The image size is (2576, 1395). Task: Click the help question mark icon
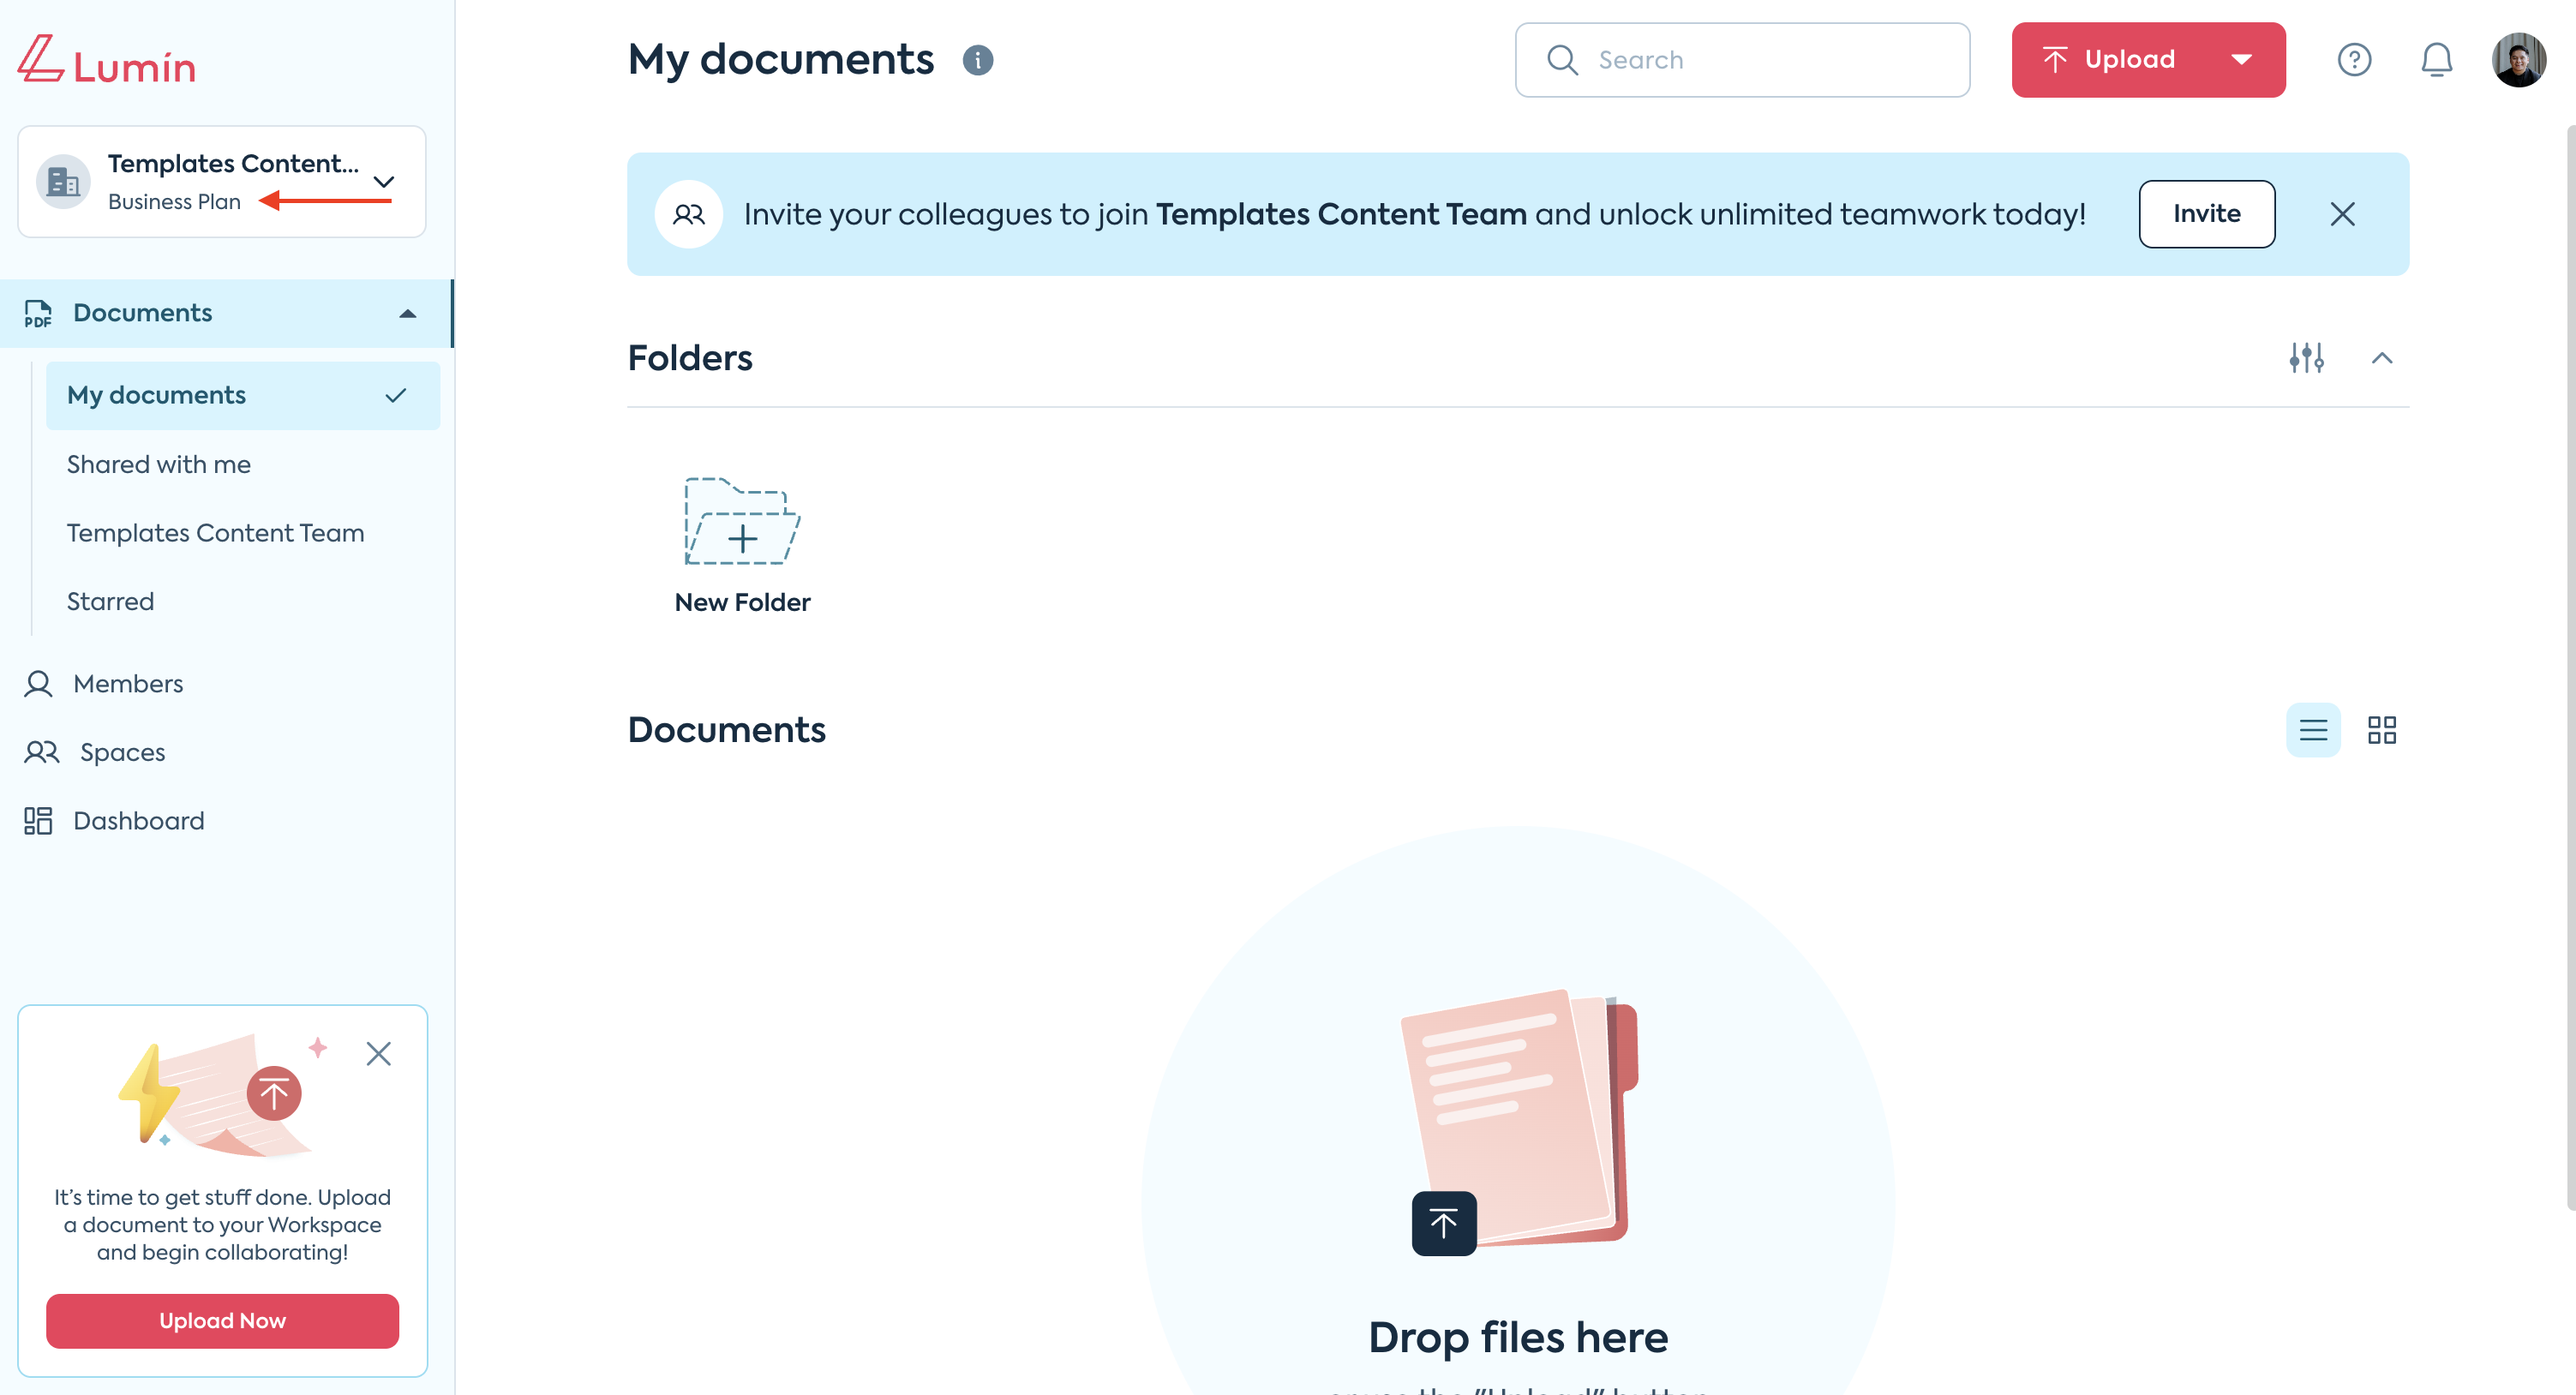click(x=2355, y=60)
